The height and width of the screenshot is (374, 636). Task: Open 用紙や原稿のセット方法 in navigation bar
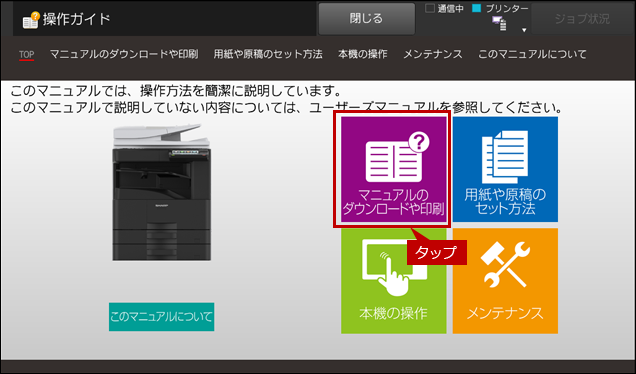268,54
